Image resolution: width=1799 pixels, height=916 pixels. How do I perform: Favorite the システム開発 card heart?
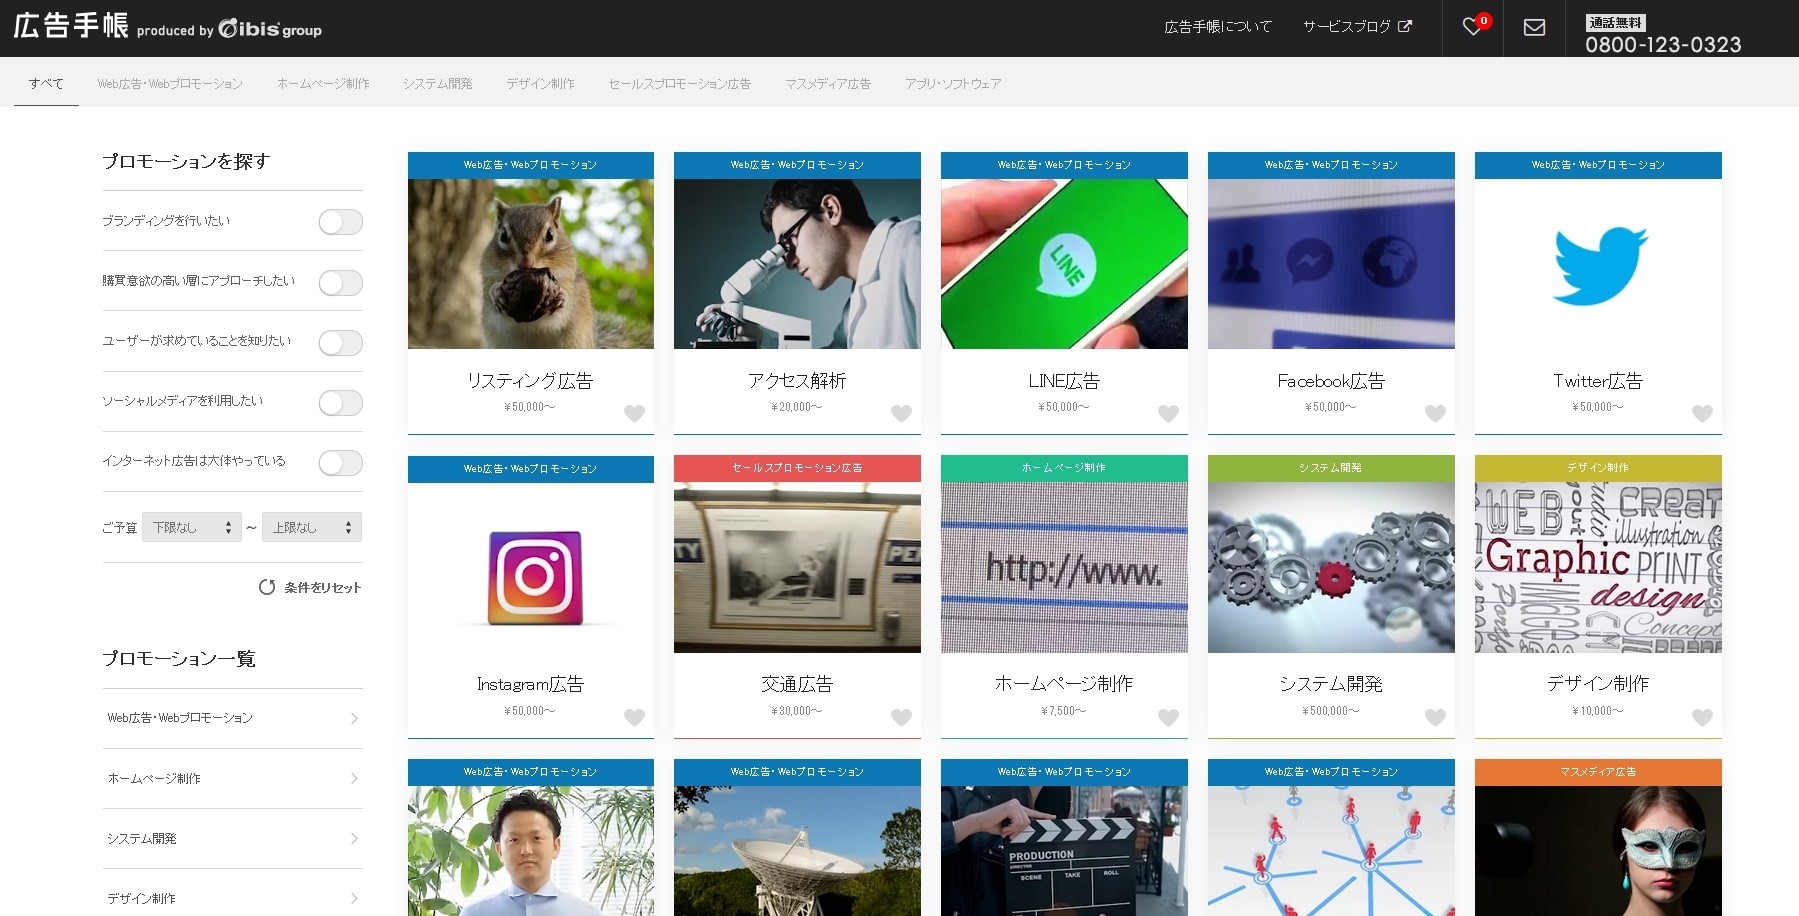1435,717
